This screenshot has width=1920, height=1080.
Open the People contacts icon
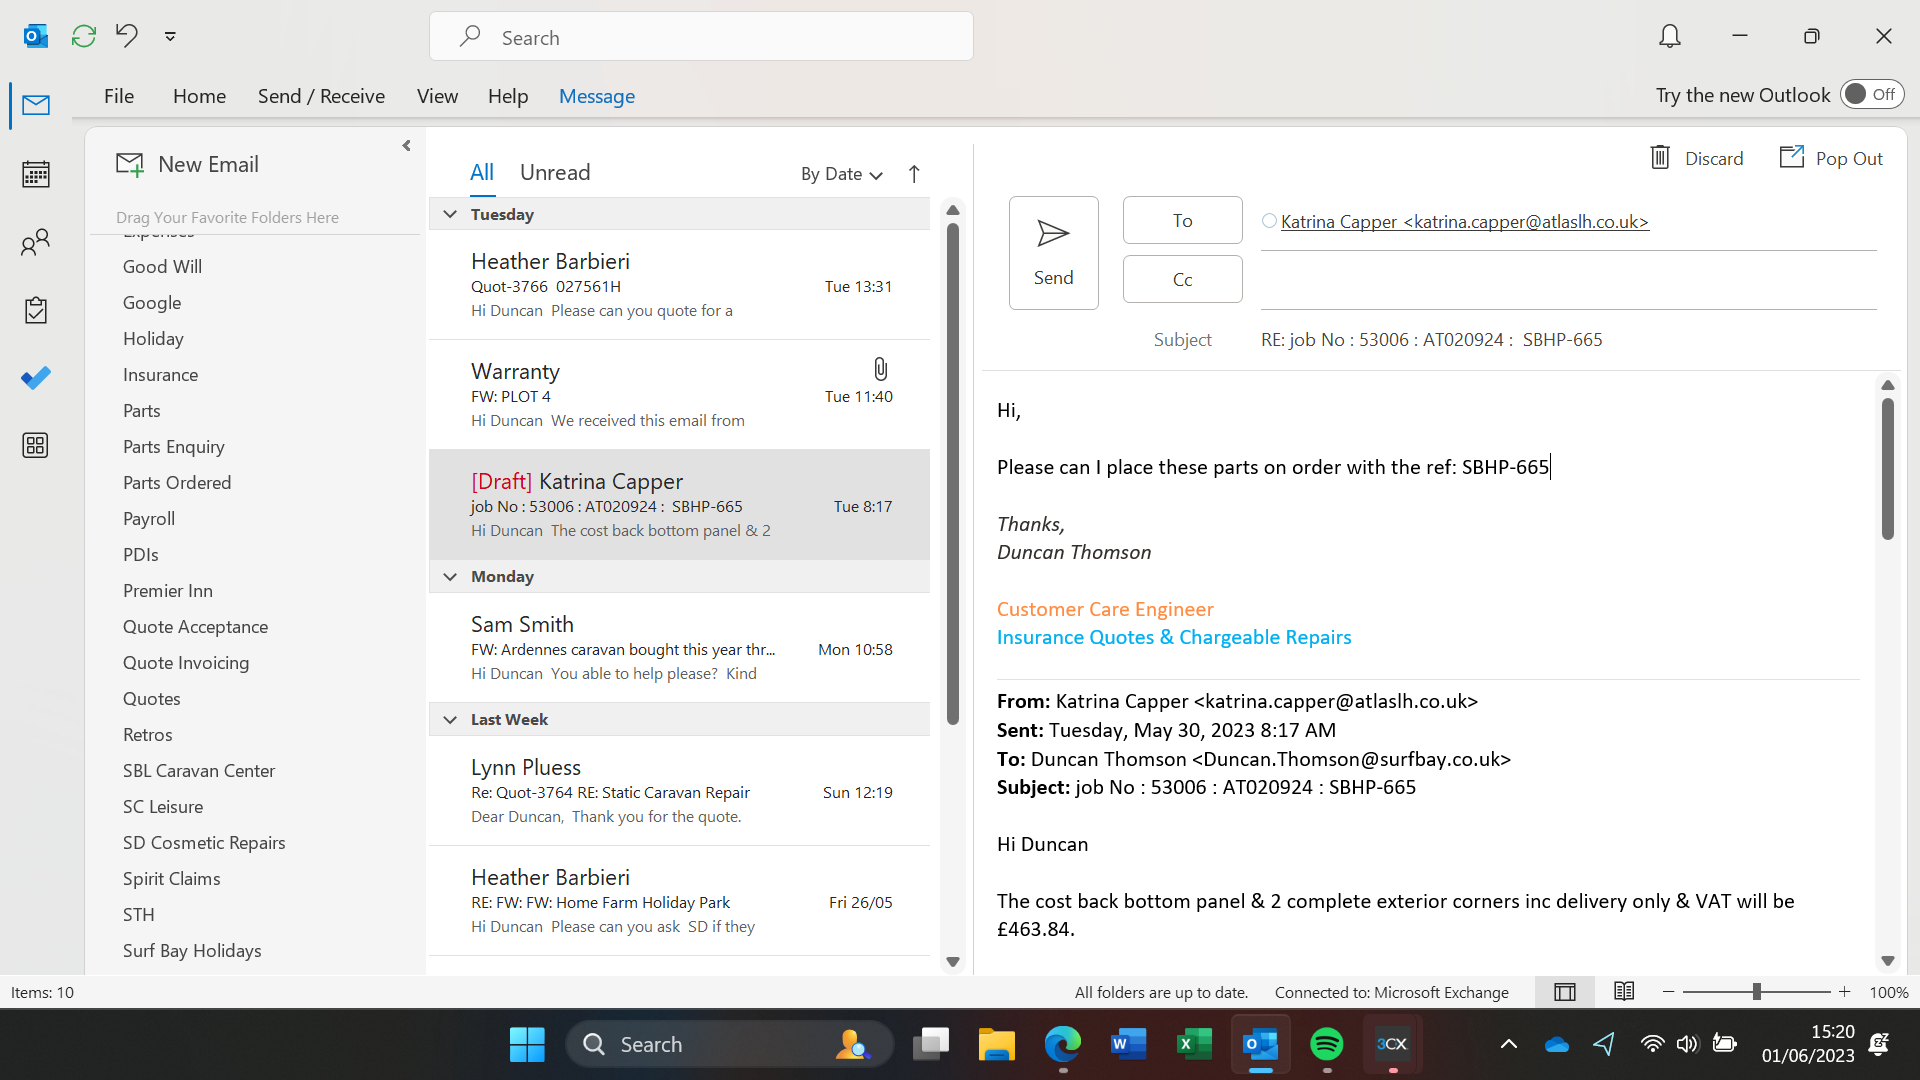(36, 242)
